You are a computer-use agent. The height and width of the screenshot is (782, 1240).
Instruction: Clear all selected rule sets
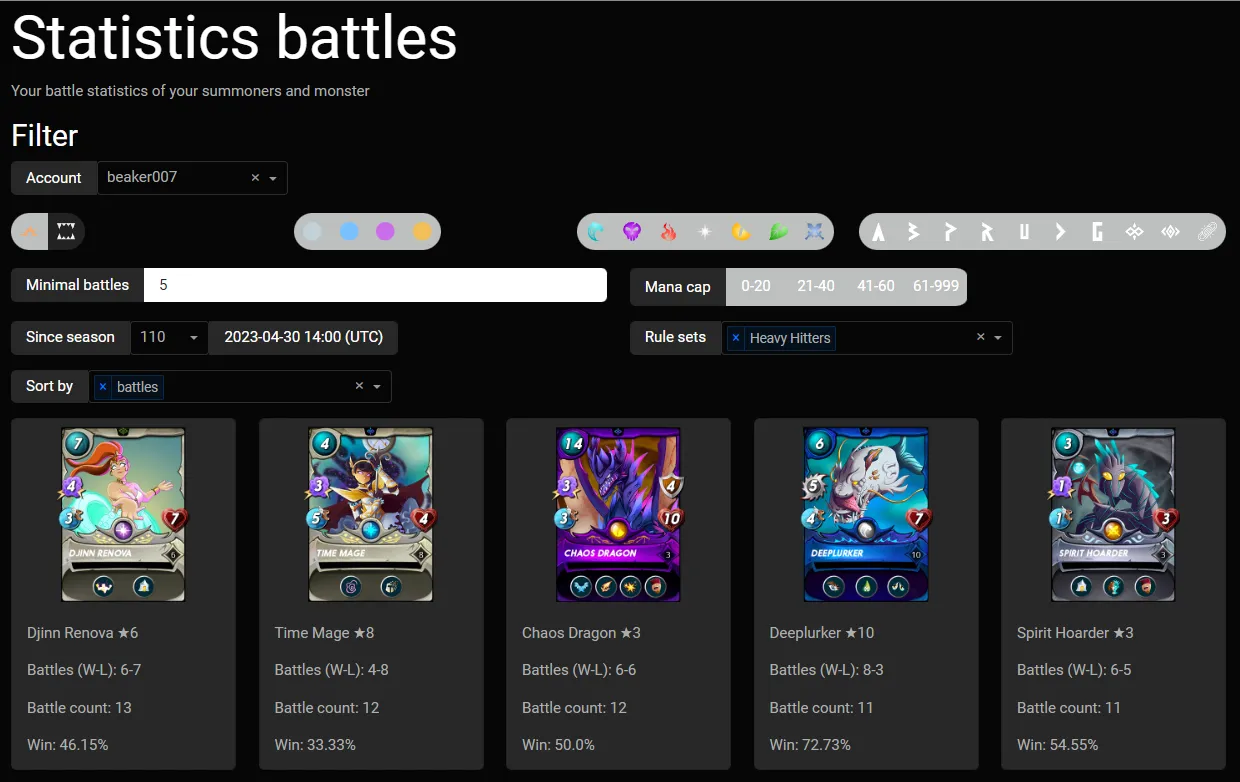[x=981, y=338]
